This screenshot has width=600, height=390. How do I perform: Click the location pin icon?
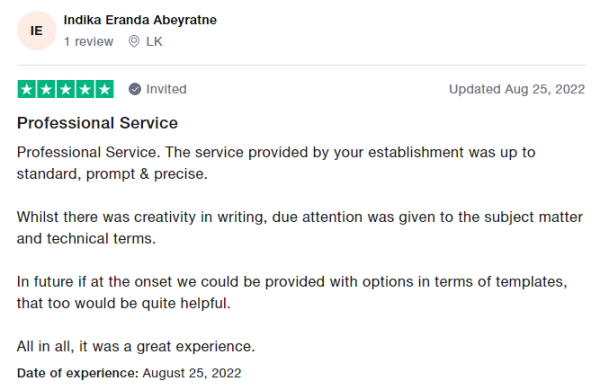(x=134, y=41)
